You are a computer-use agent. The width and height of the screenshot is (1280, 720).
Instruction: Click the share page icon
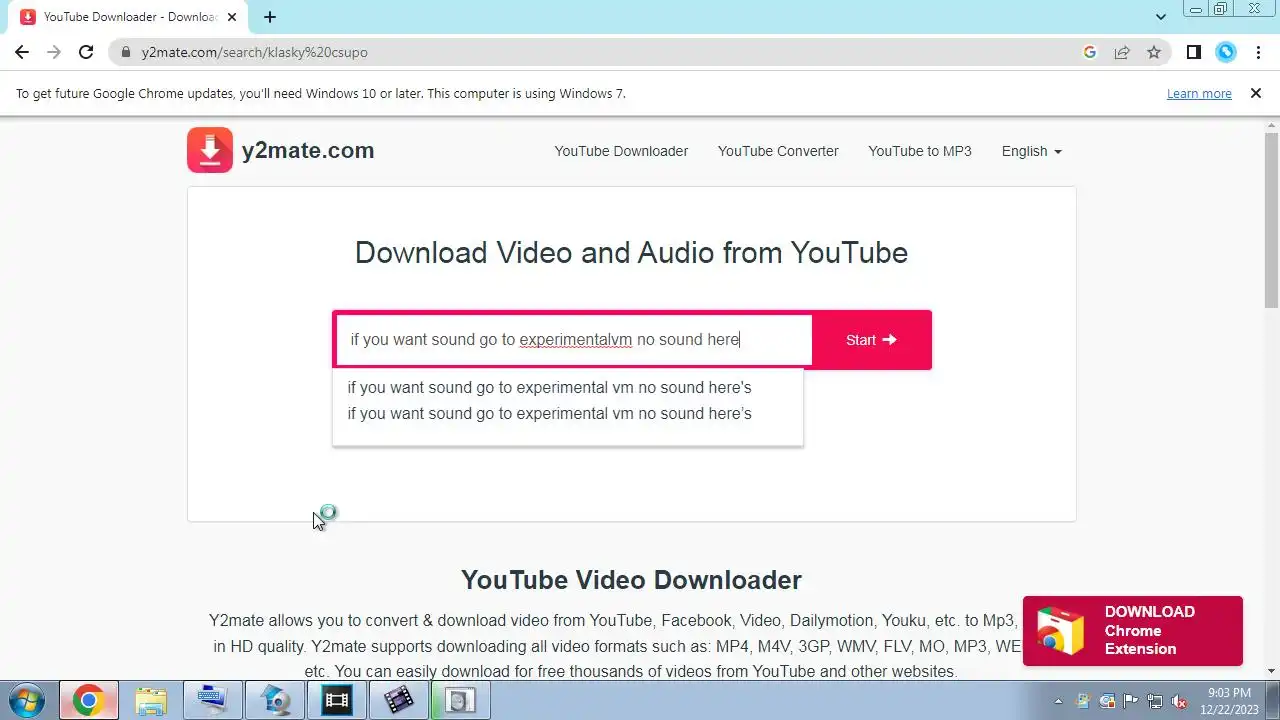[1122, 52]
